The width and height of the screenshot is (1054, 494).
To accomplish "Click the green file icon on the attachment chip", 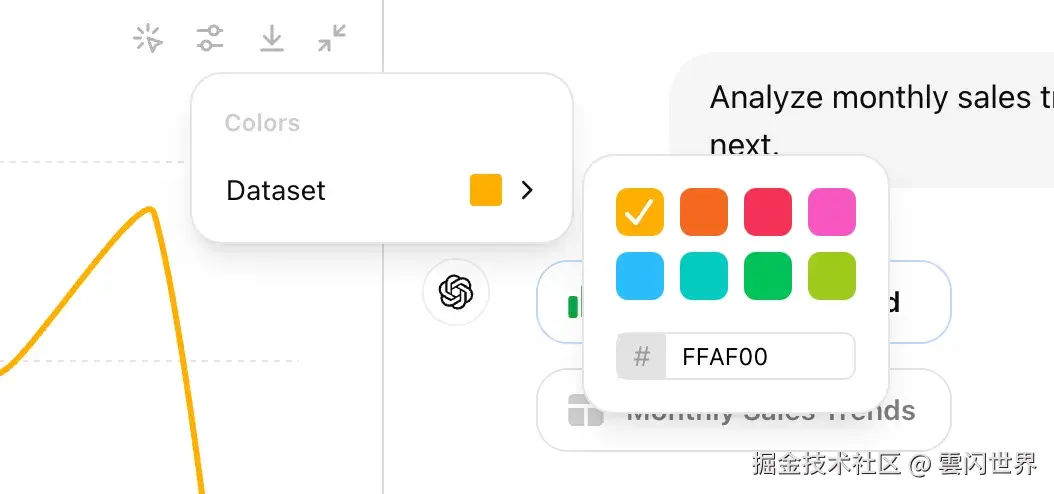I will 574,305.
